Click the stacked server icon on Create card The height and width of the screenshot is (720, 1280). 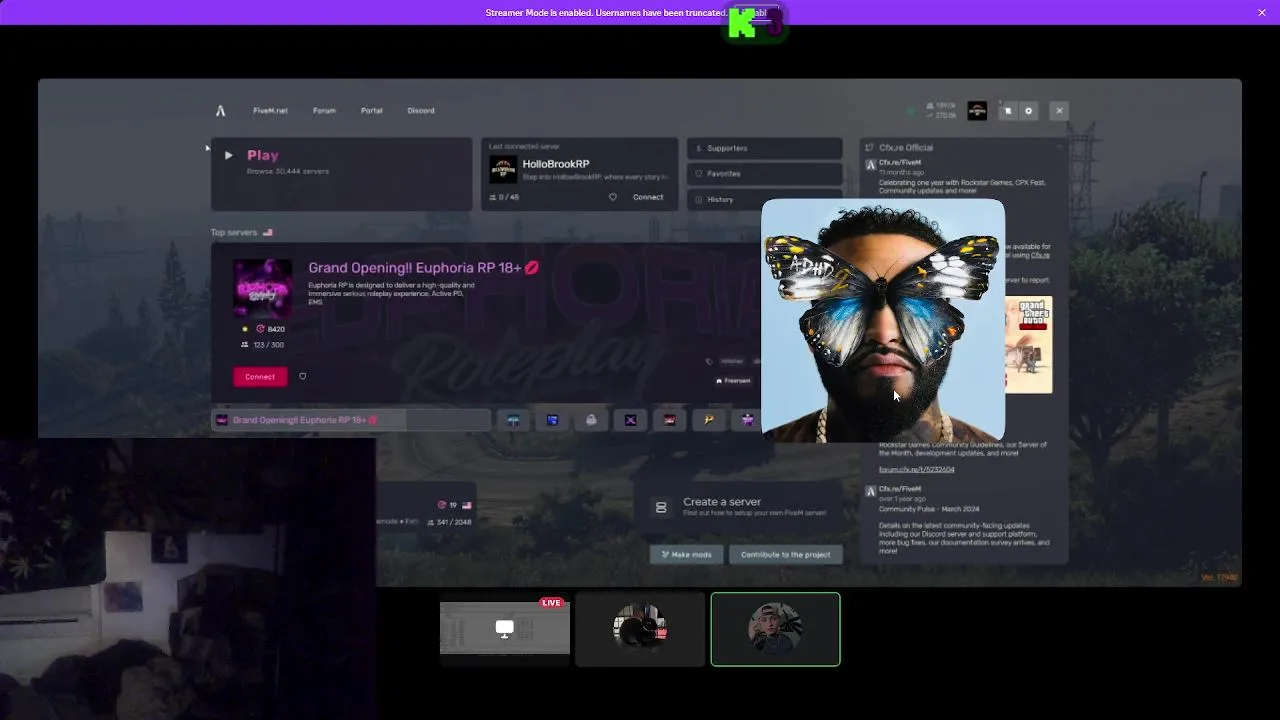661,508
